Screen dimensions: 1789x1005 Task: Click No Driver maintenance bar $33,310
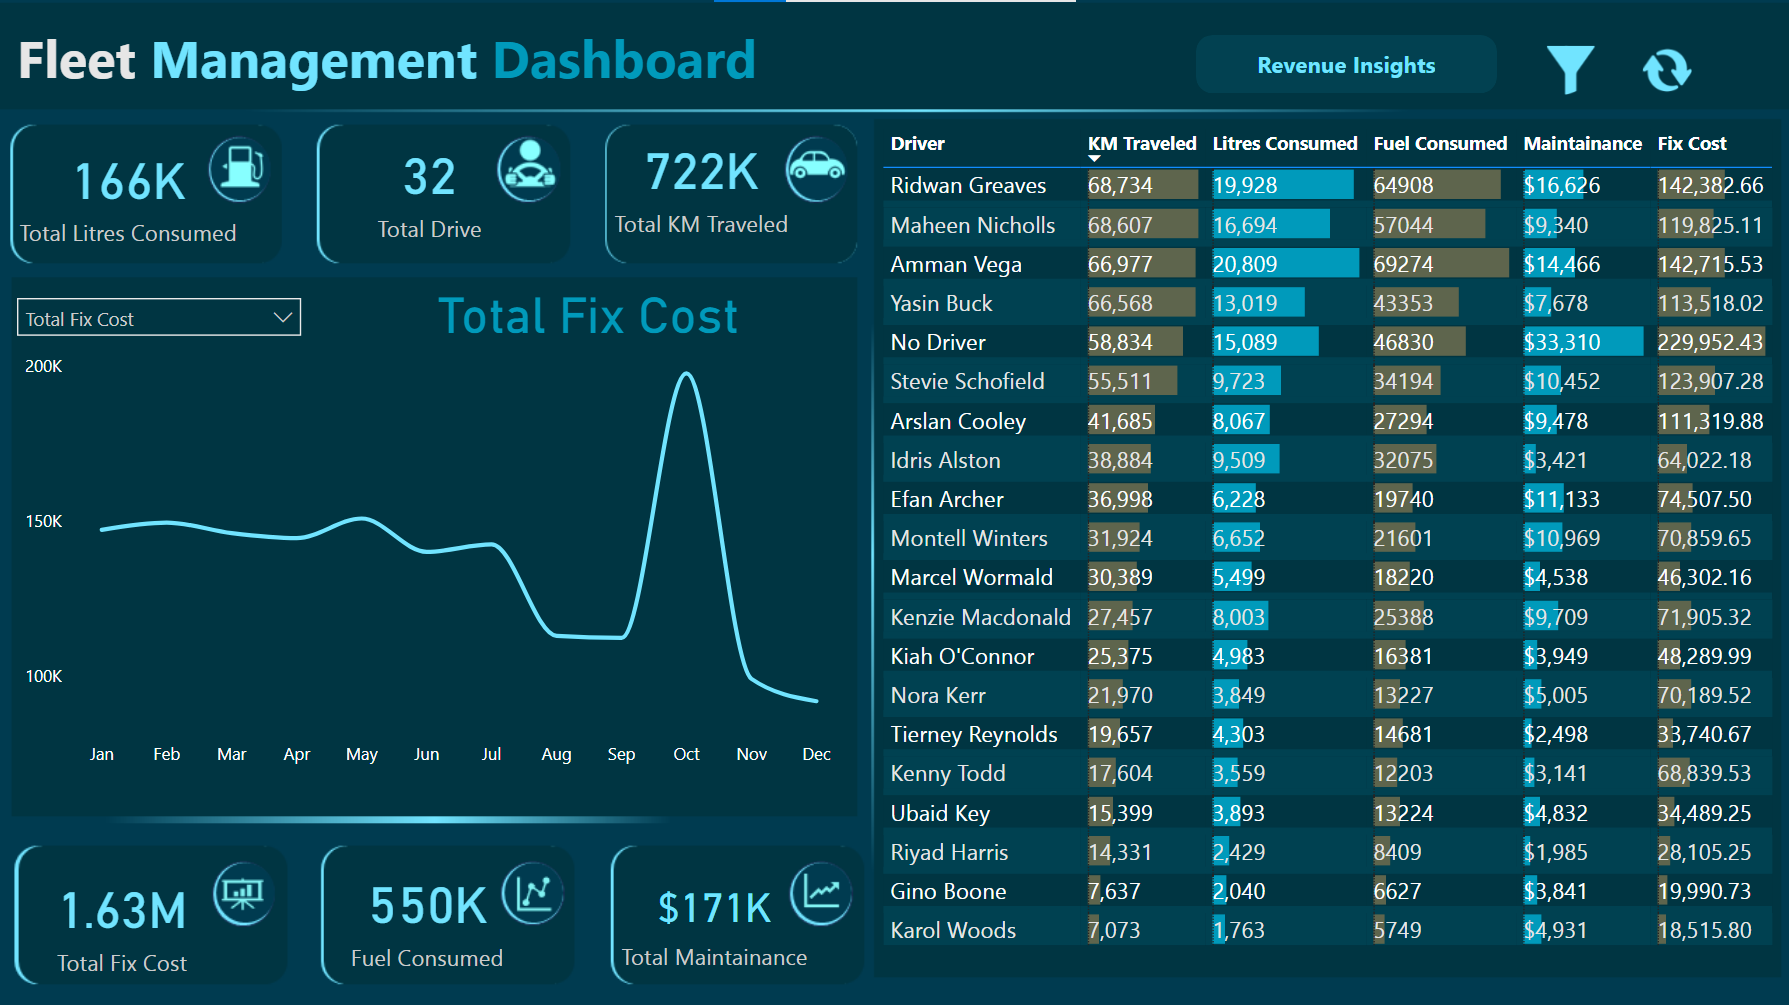pos(1581,342)
